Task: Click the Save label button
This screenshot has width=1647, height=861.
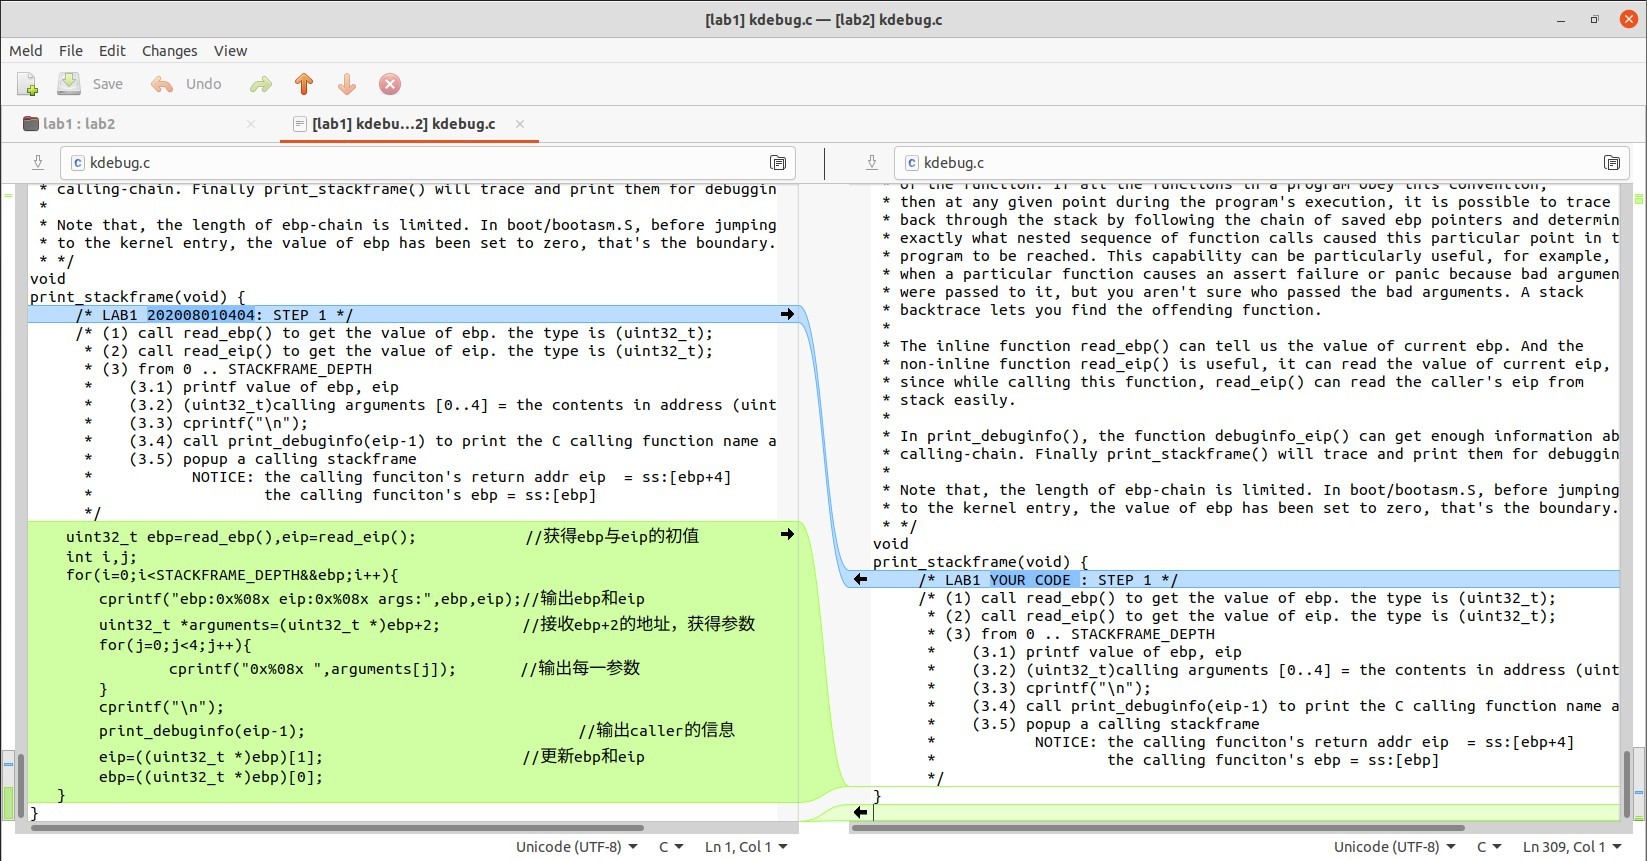Action: tap(107, 84)
